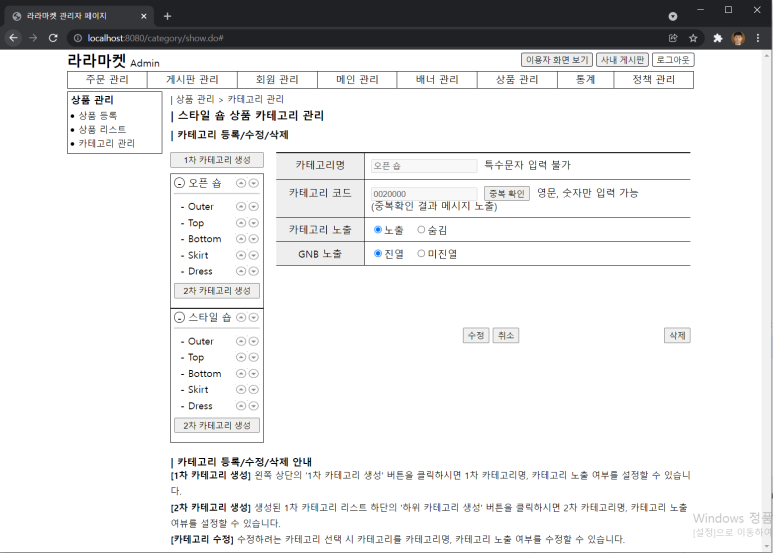Select Skirt under 스타일 숍

coord(198,389)
